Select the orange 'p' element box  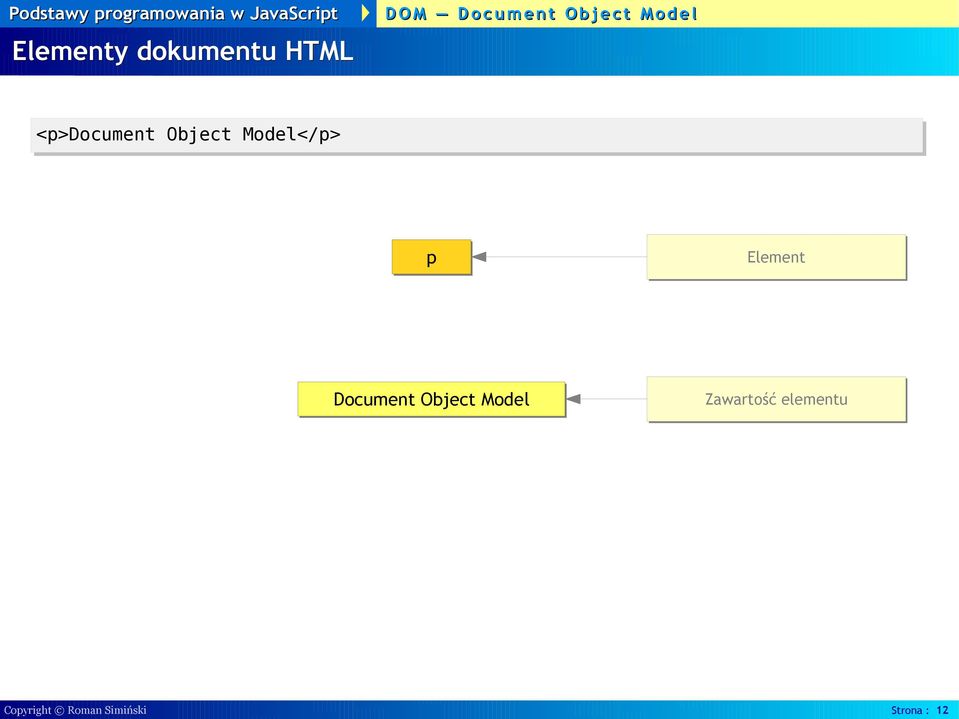point(431,257)
